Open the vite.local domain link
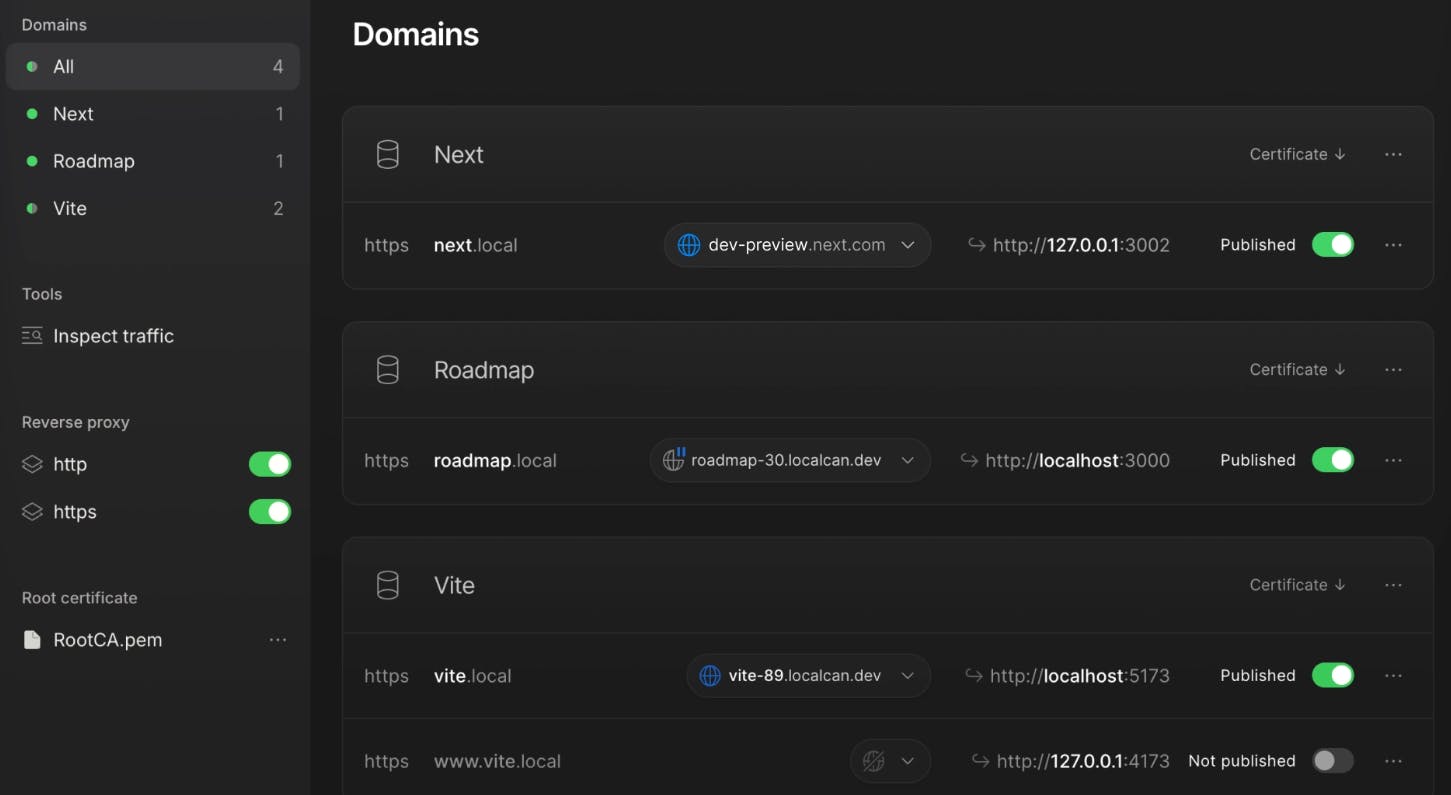Viewport: 1451px width, 795px height. pos(473,676)
